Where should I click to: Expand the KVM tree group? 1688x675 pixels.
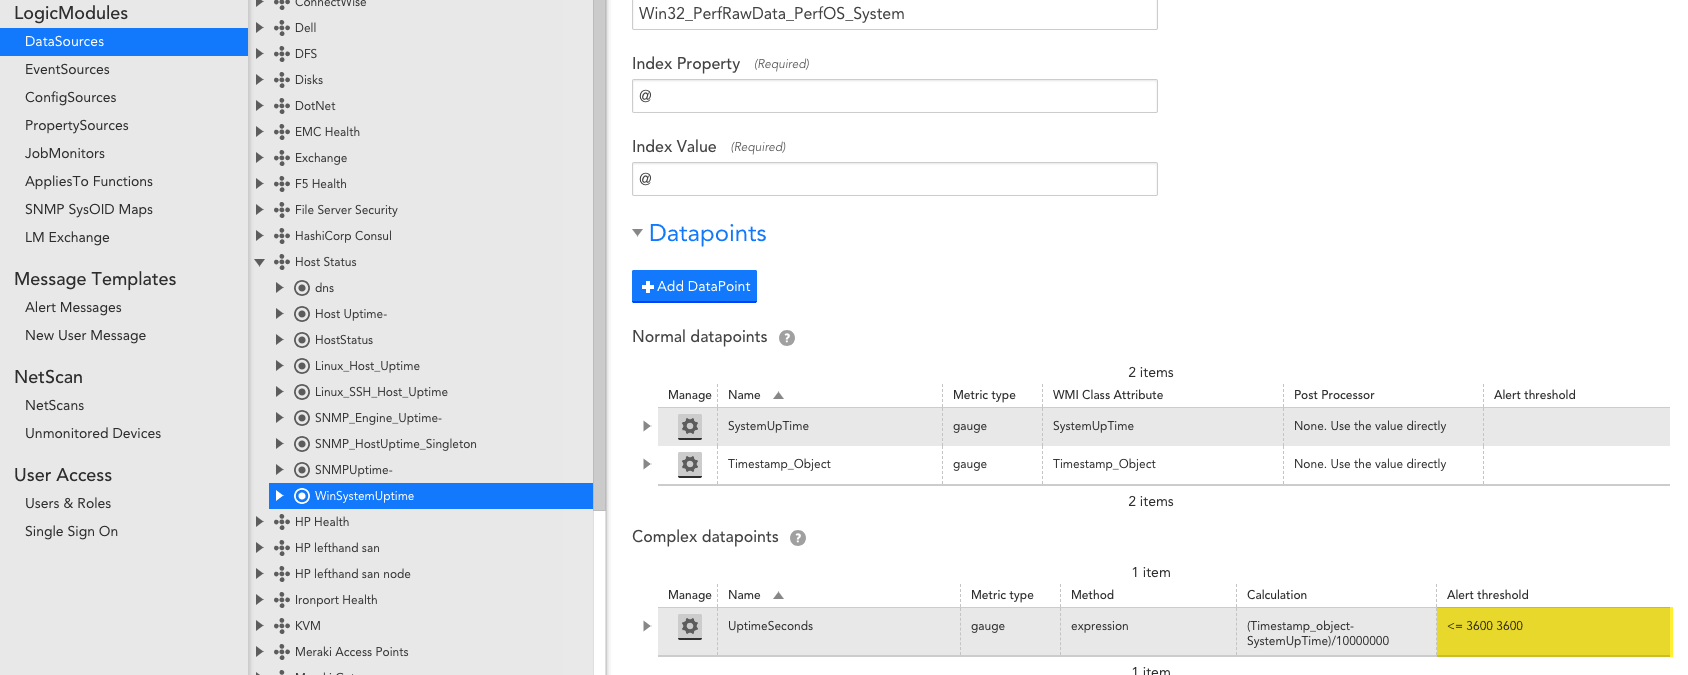(260, 626)
